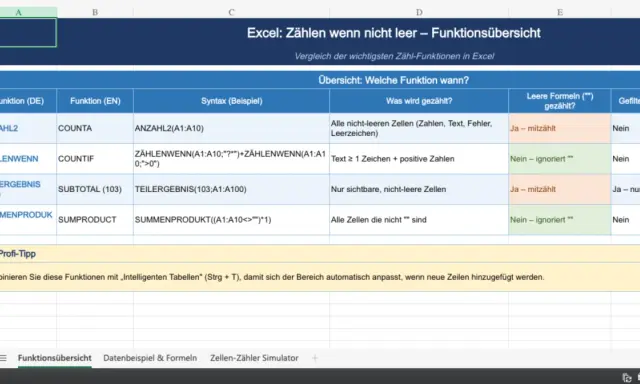
Task: Click 'Nur sichtbare, nicht-leere Zellen' cell
Action: point(419,189)
